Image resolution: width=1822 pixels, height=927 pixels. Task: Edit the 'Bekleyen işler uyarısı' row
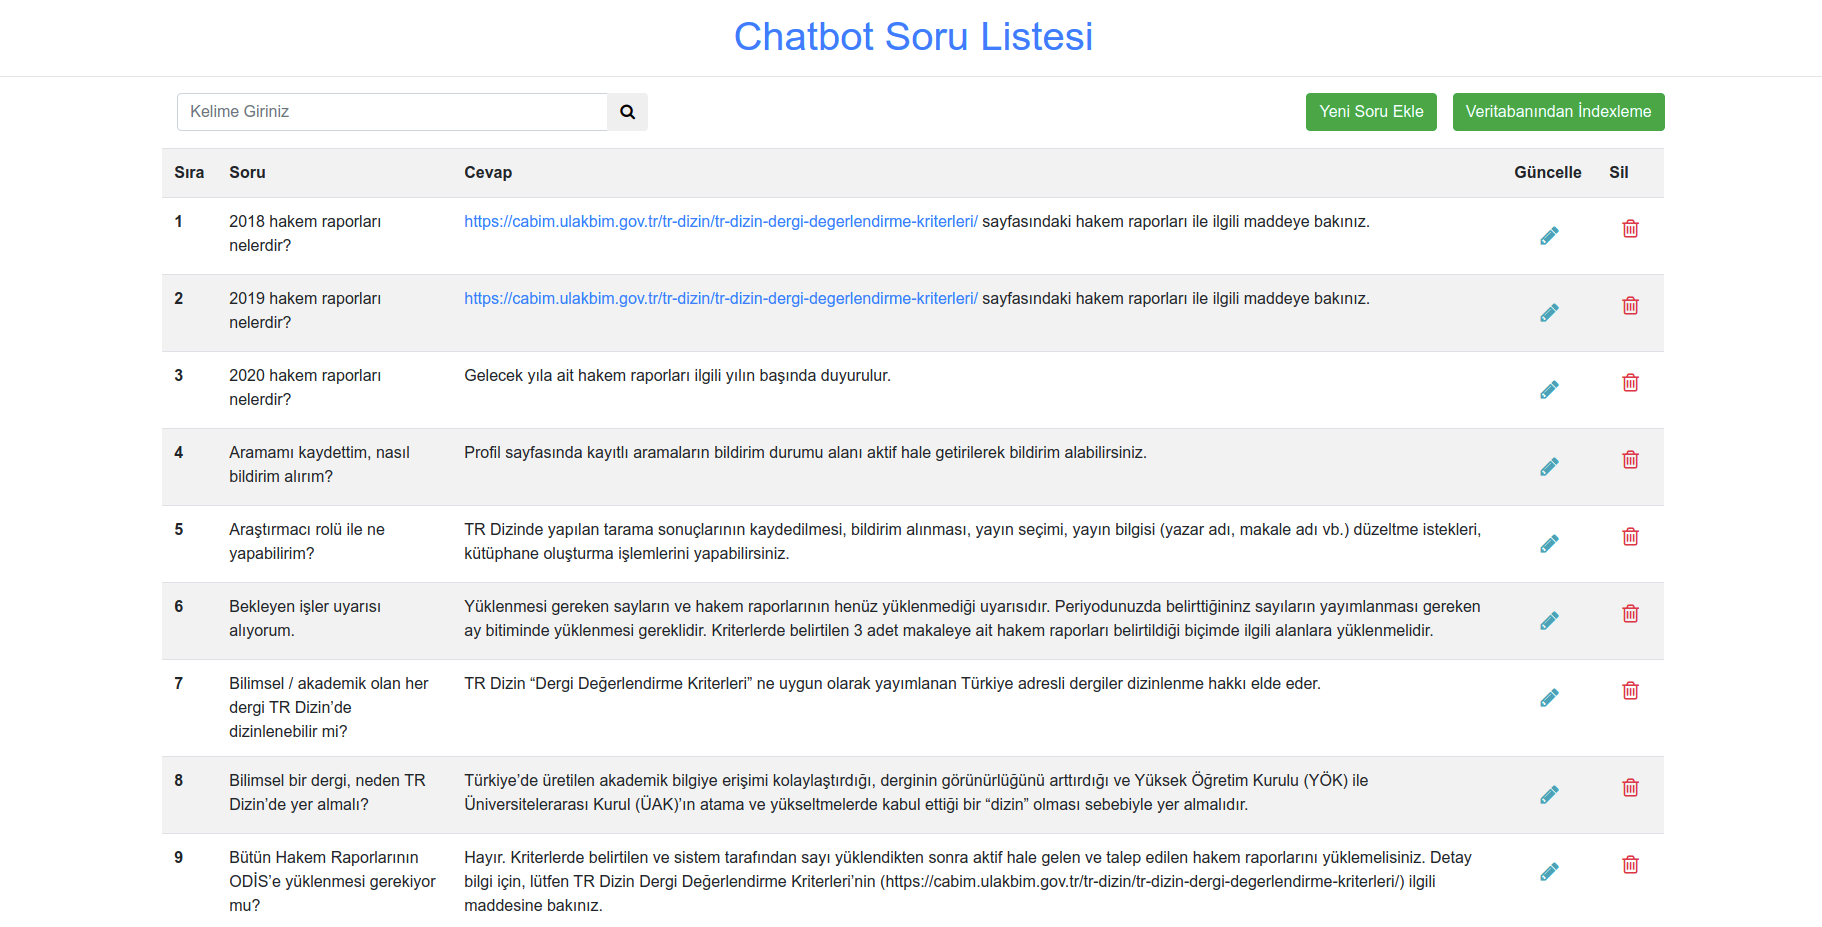[1549, 621]
